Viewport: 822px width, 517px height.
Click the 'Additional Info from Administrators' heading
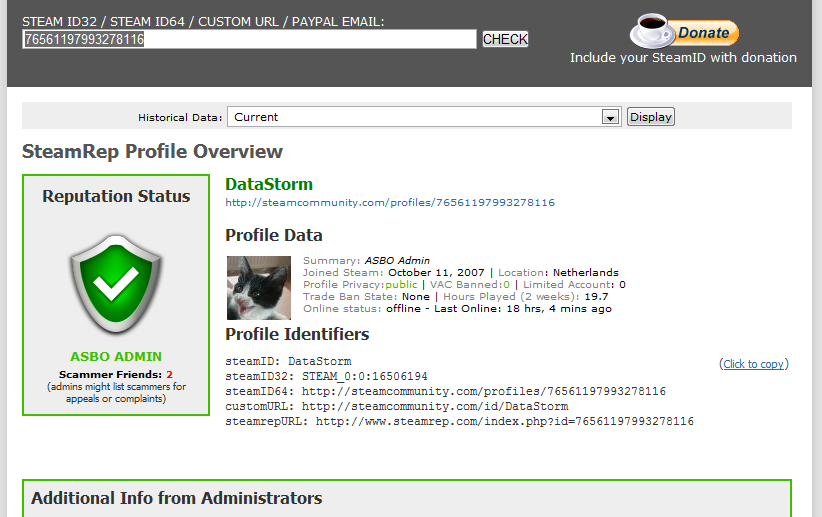tap(176, 498)
